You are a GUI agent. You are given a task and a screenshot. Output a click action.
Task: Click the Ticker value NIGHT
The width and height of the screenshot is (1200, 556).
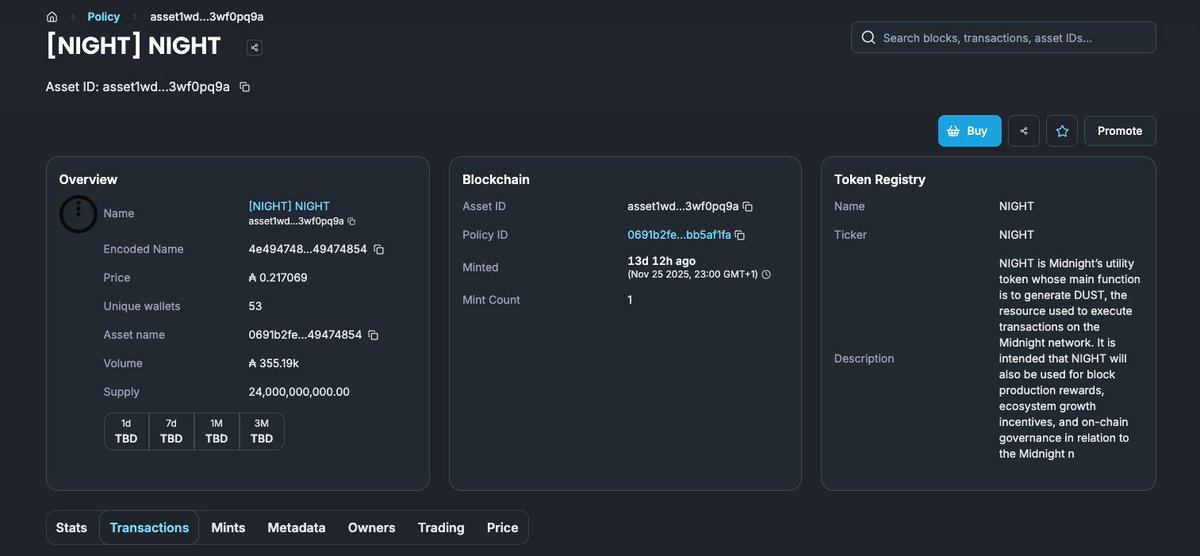pyautogui.click(x=1017, y=235)
